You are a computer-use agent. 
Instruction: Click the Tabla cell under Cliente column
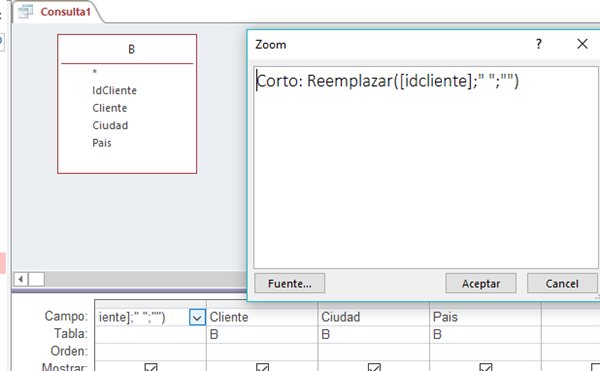(x=262, y=335)
